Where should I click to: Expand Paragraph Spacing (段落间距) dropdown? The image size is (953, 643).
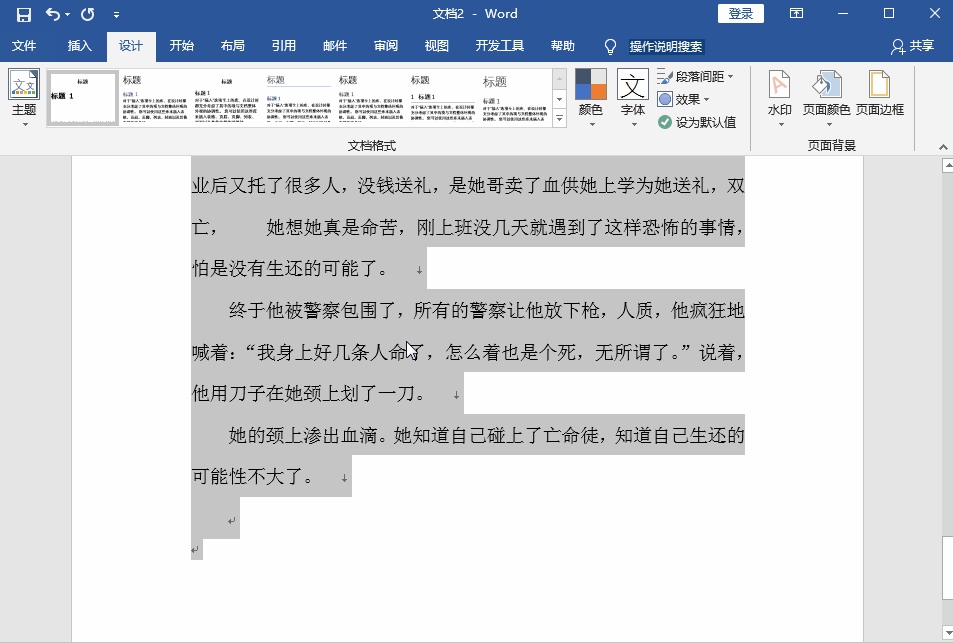(696, 77)
